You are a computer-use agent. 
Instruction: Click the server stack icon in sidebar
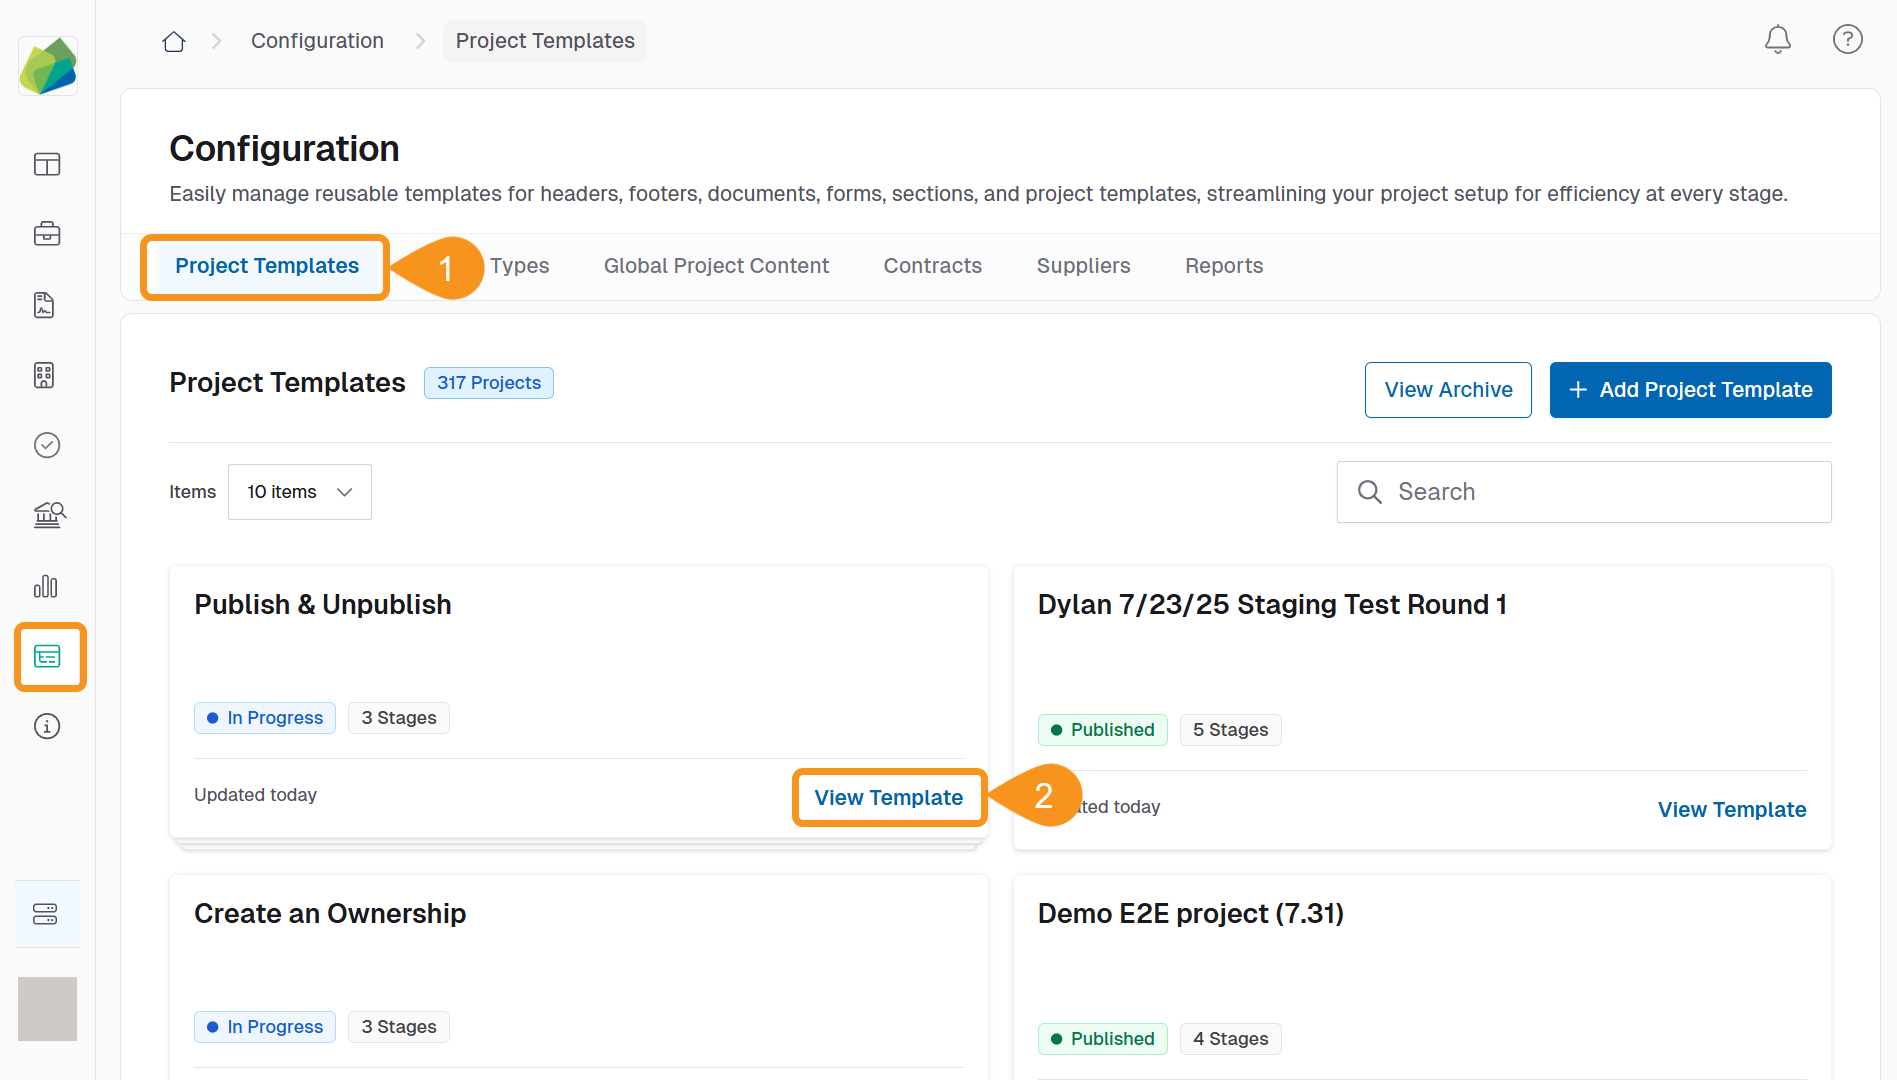[x=46, y=914]
